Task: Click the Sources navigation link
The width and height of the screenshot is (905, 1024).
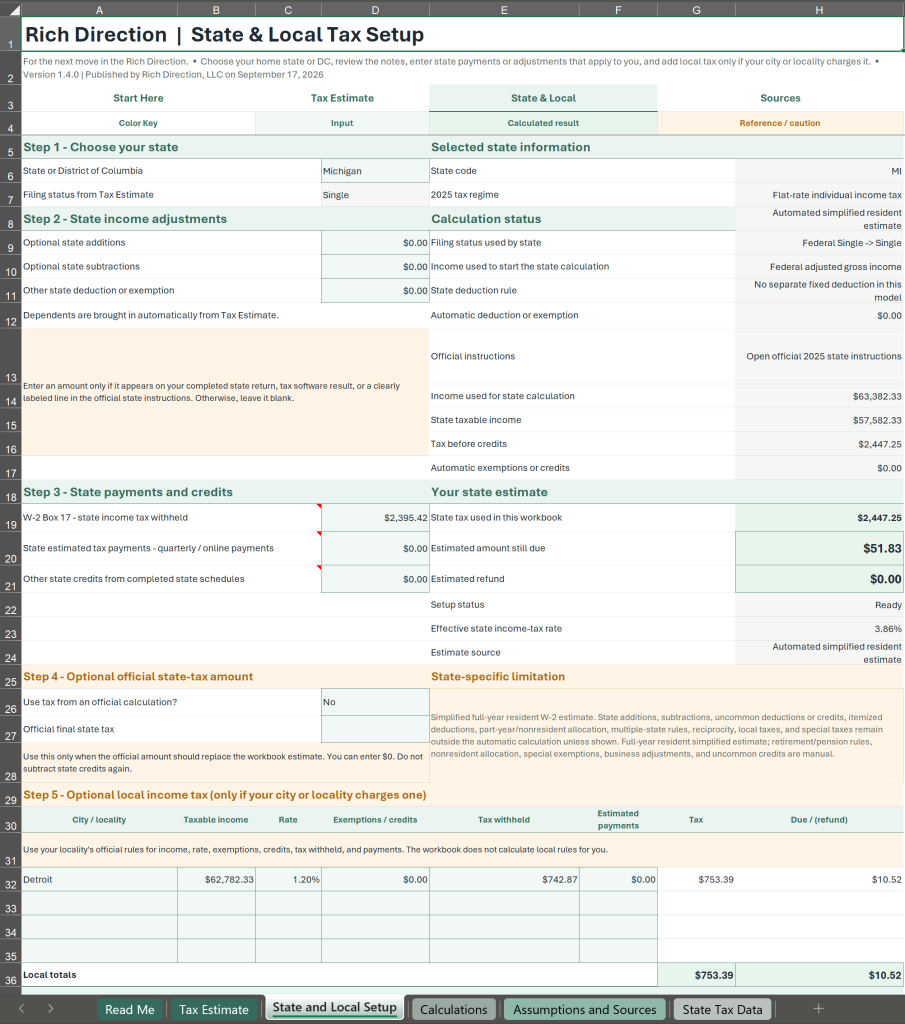Action: 780,98
